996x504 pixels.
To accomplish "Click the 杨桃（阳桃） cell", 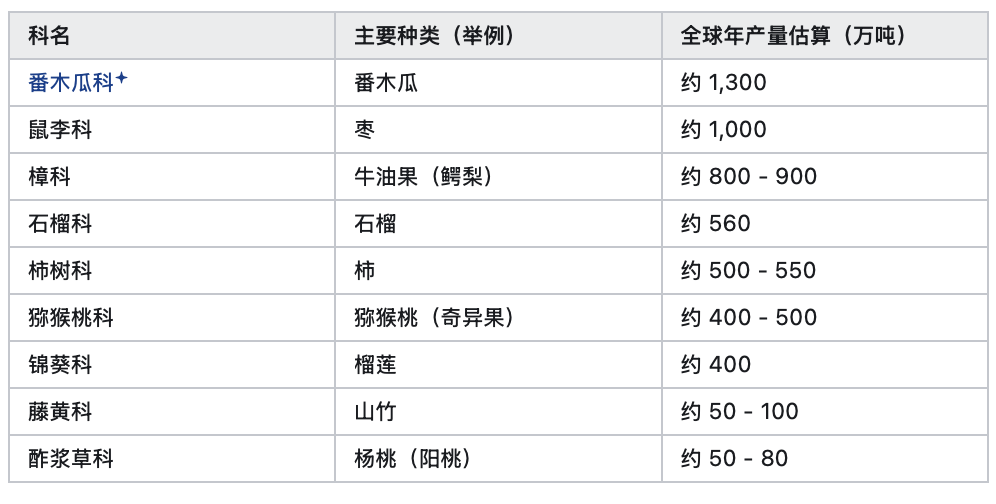I will click(499, 459).
